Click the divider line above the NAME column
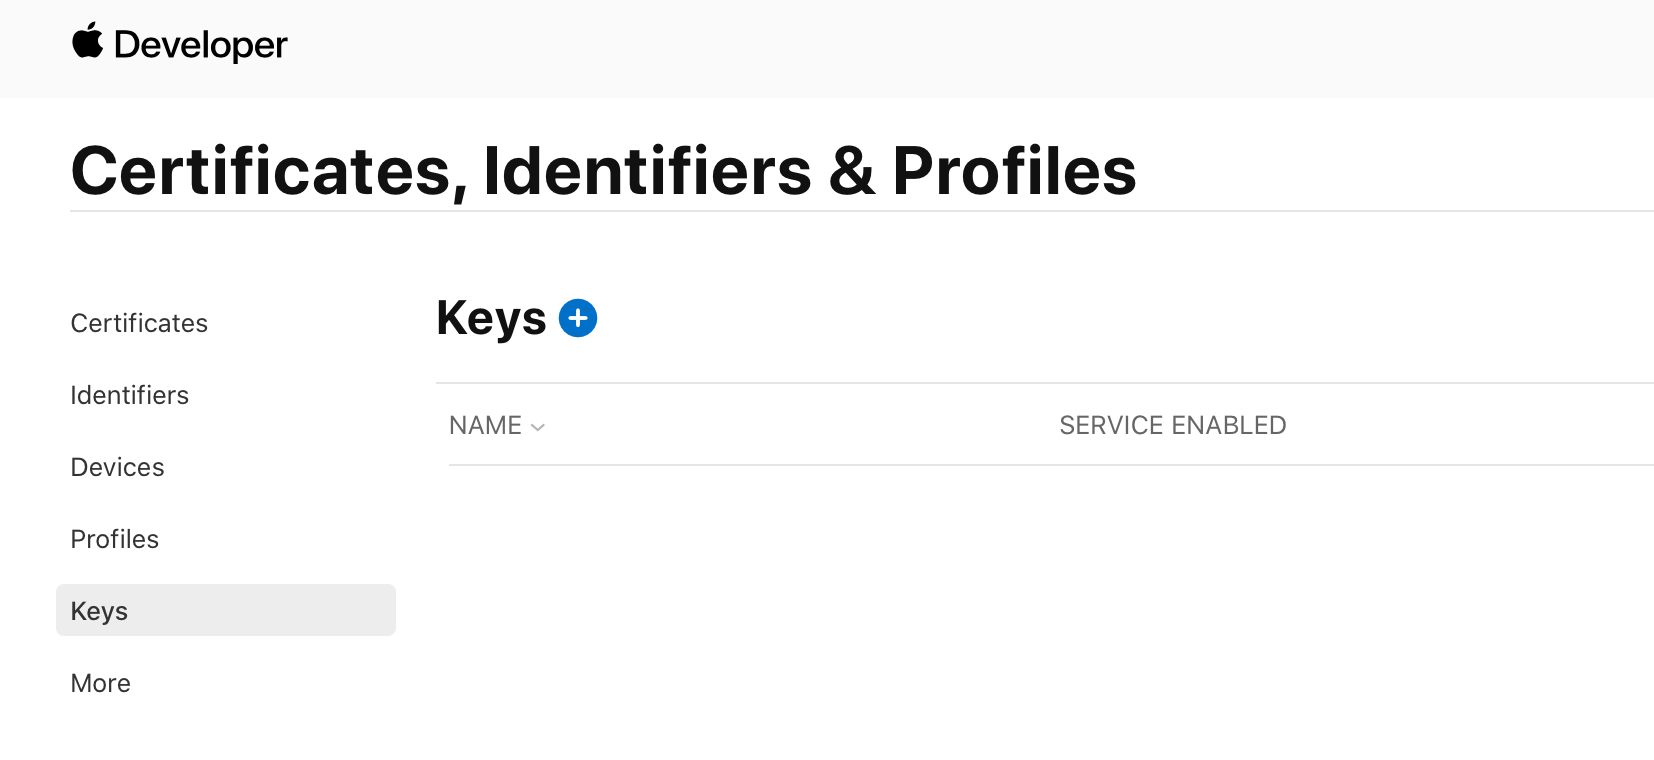This screenshot has width=1654, height=760. (x=1045, y=383)
